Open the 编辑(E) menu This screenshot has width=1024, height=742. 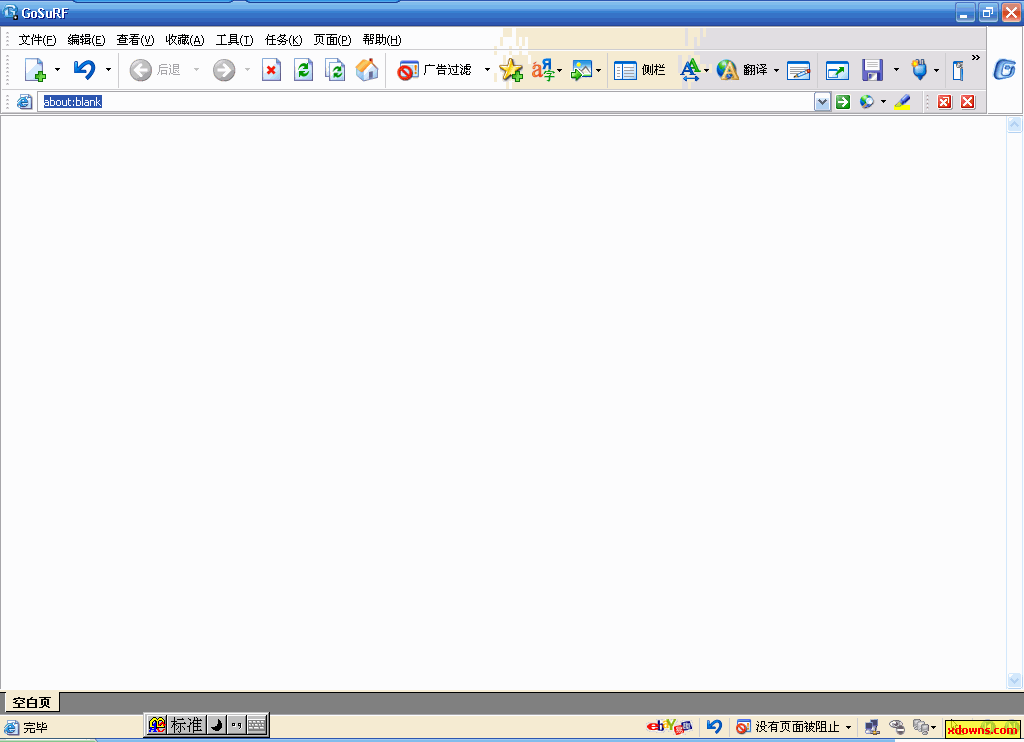(x=86, y=40)
